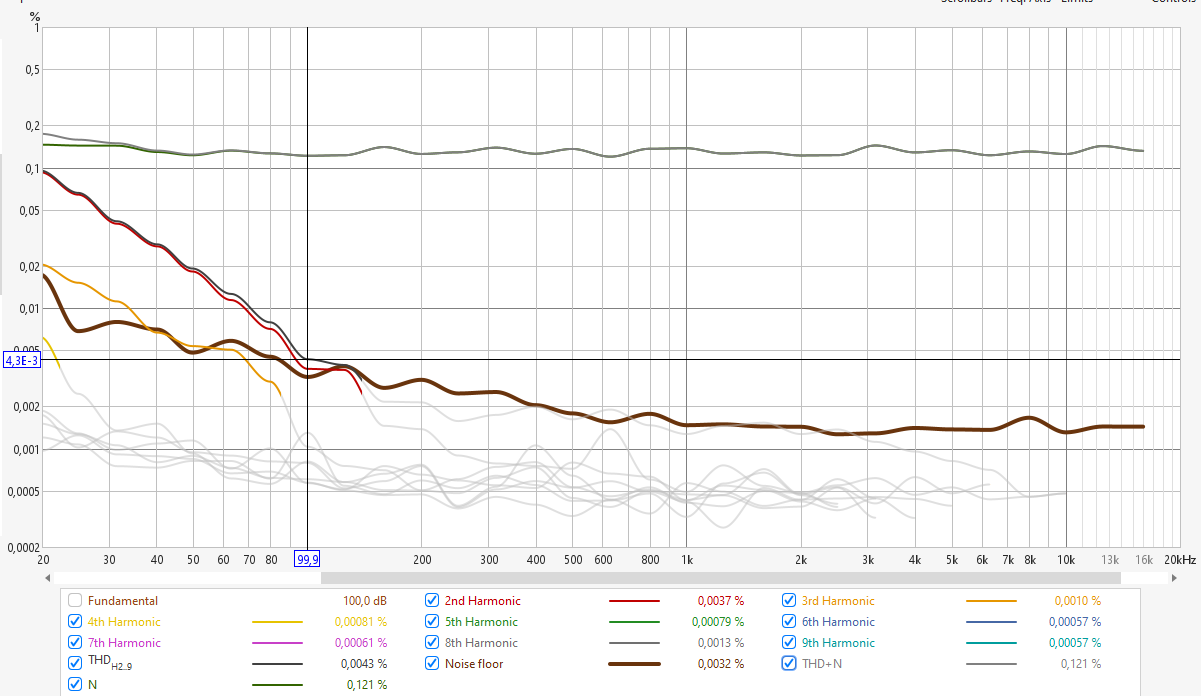
Task: Click the 7th Harmonic magenta line swatch
Action: pos(277,643)
